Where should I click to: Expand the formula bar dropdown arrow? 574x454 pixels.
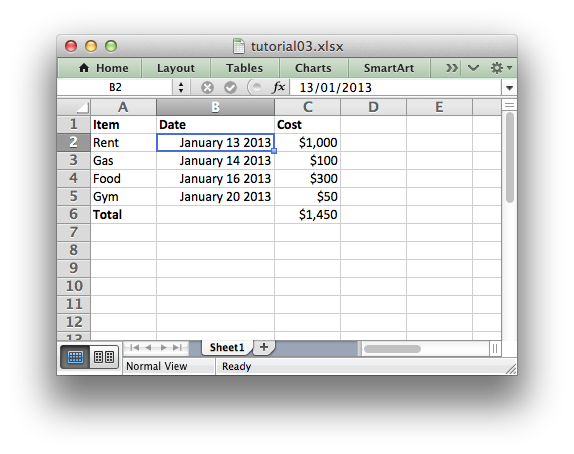click(509, 88)
